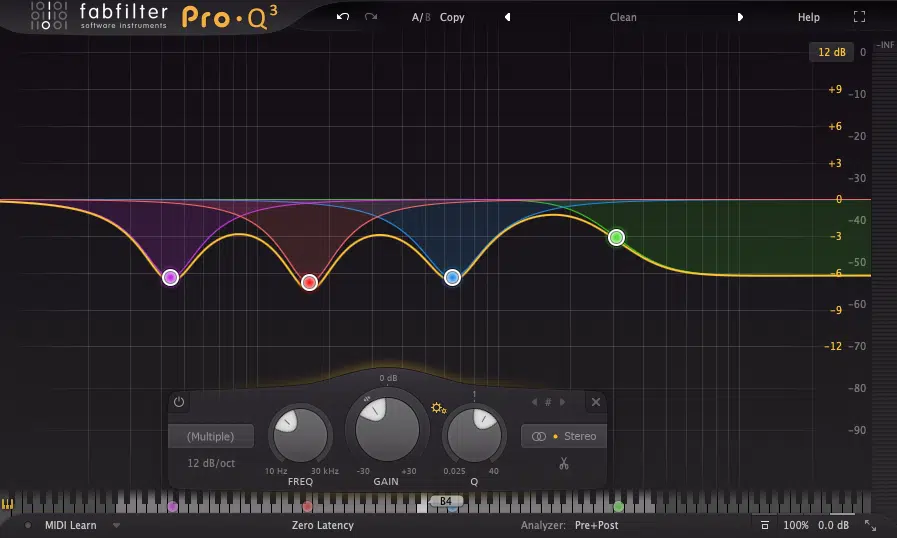Click the resize interface arrows icon
This screenshot has width=897, height=538.
(x=870, y=525)
